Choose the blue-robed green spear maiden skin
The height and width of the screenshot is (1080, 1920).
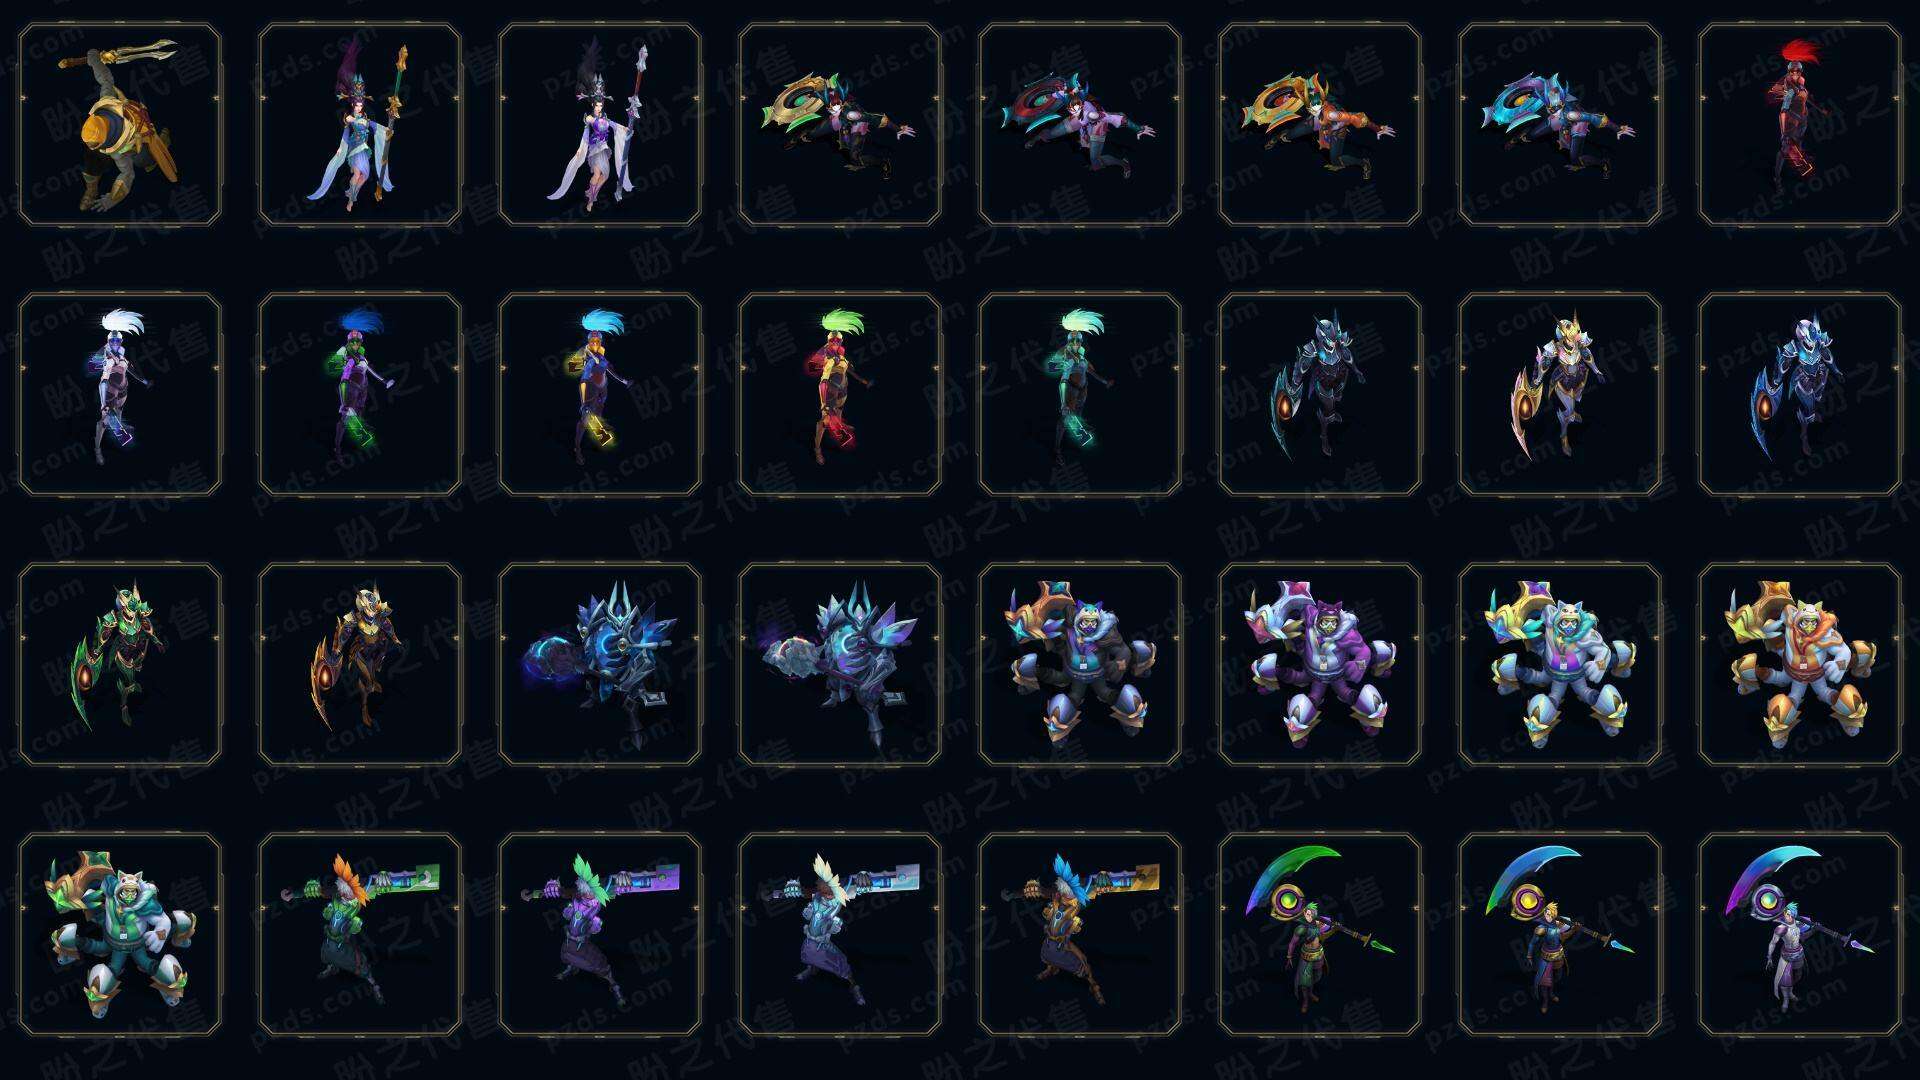coord(360,124)
